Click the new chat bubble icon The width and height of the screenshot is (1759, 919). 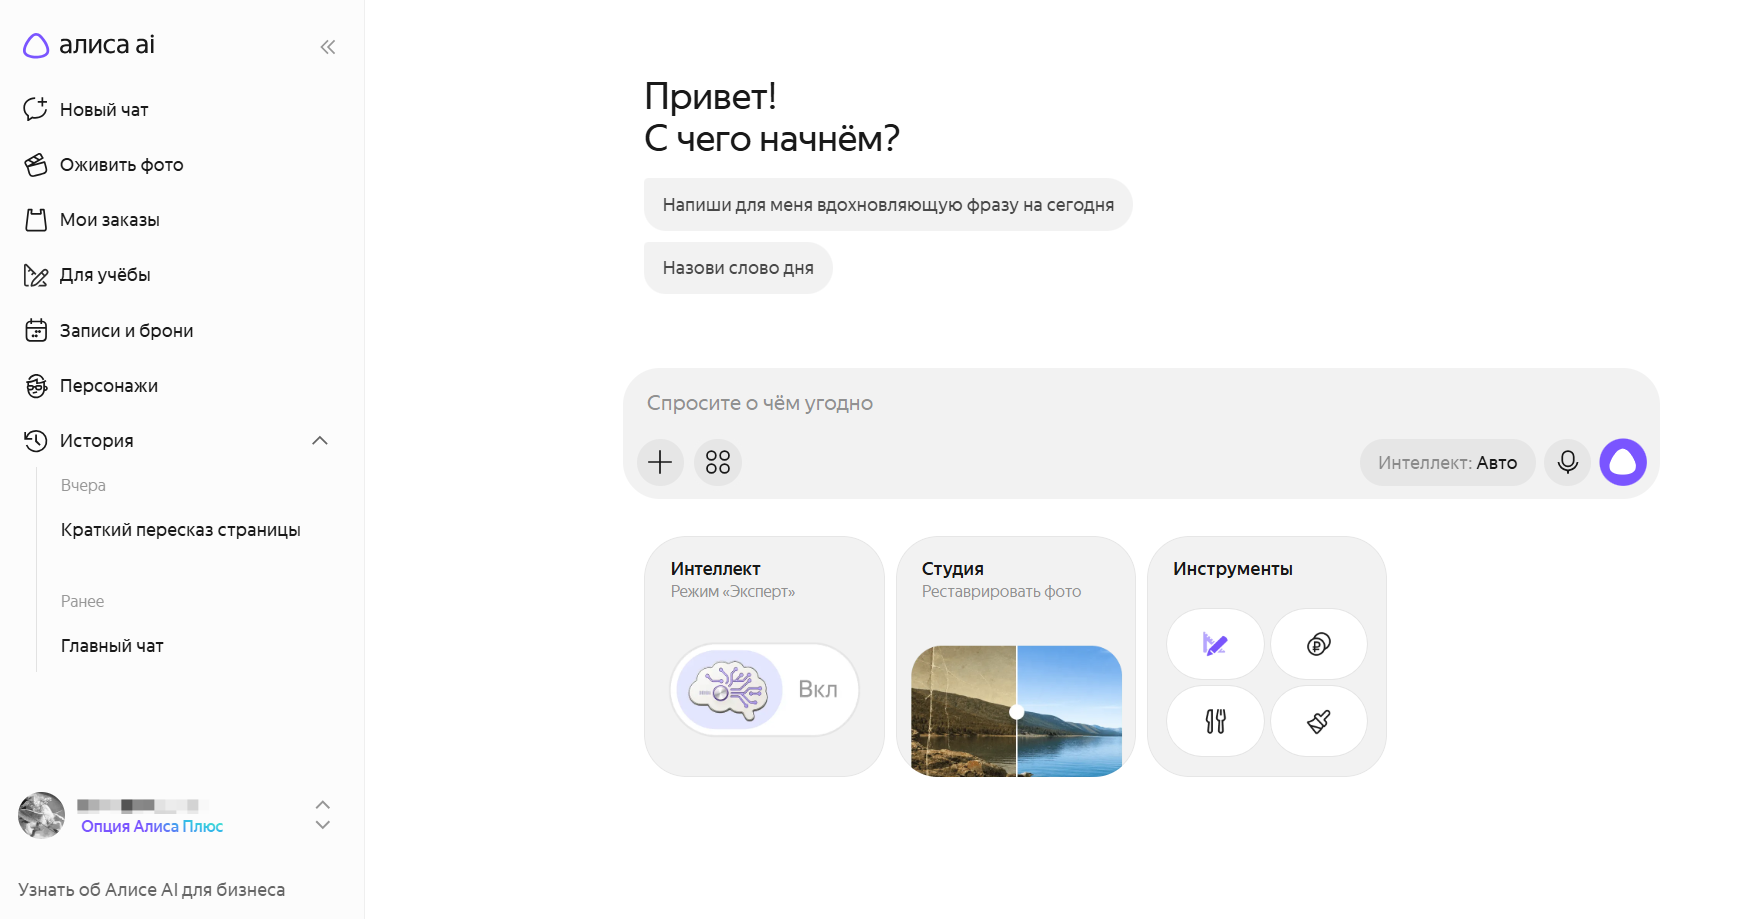click(x=36, y=109)
